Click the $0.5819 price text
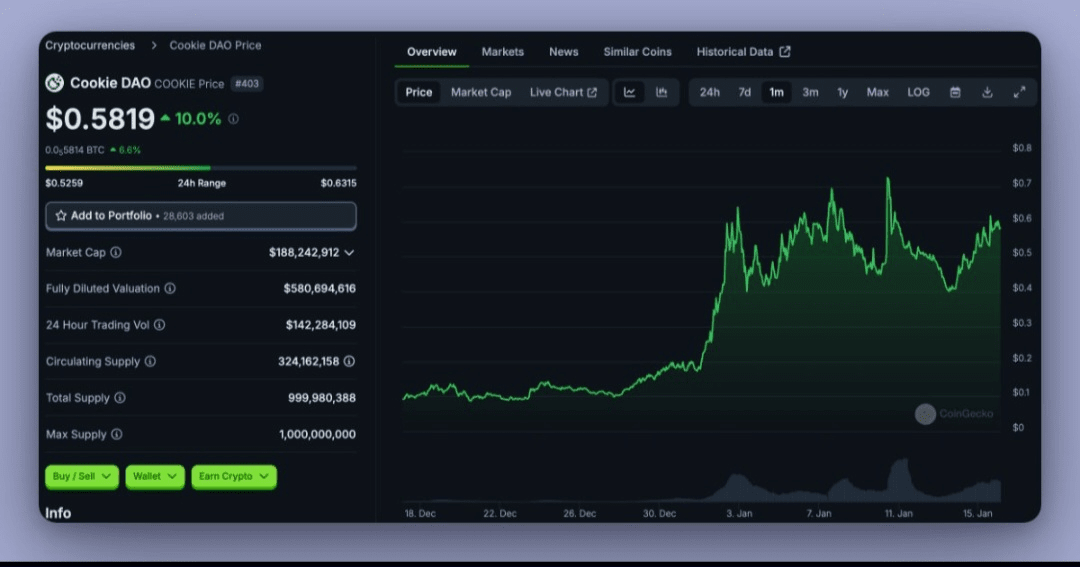Image resolution: width=1080 pixels, height=567 pixels. (100, 119)
